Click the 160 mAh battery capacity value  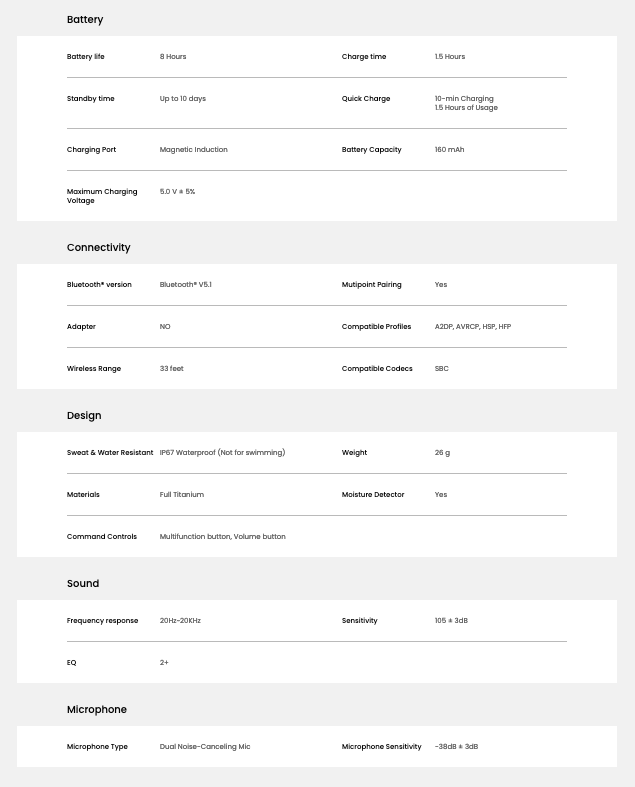pyautogui.click(x=449, y=150)
